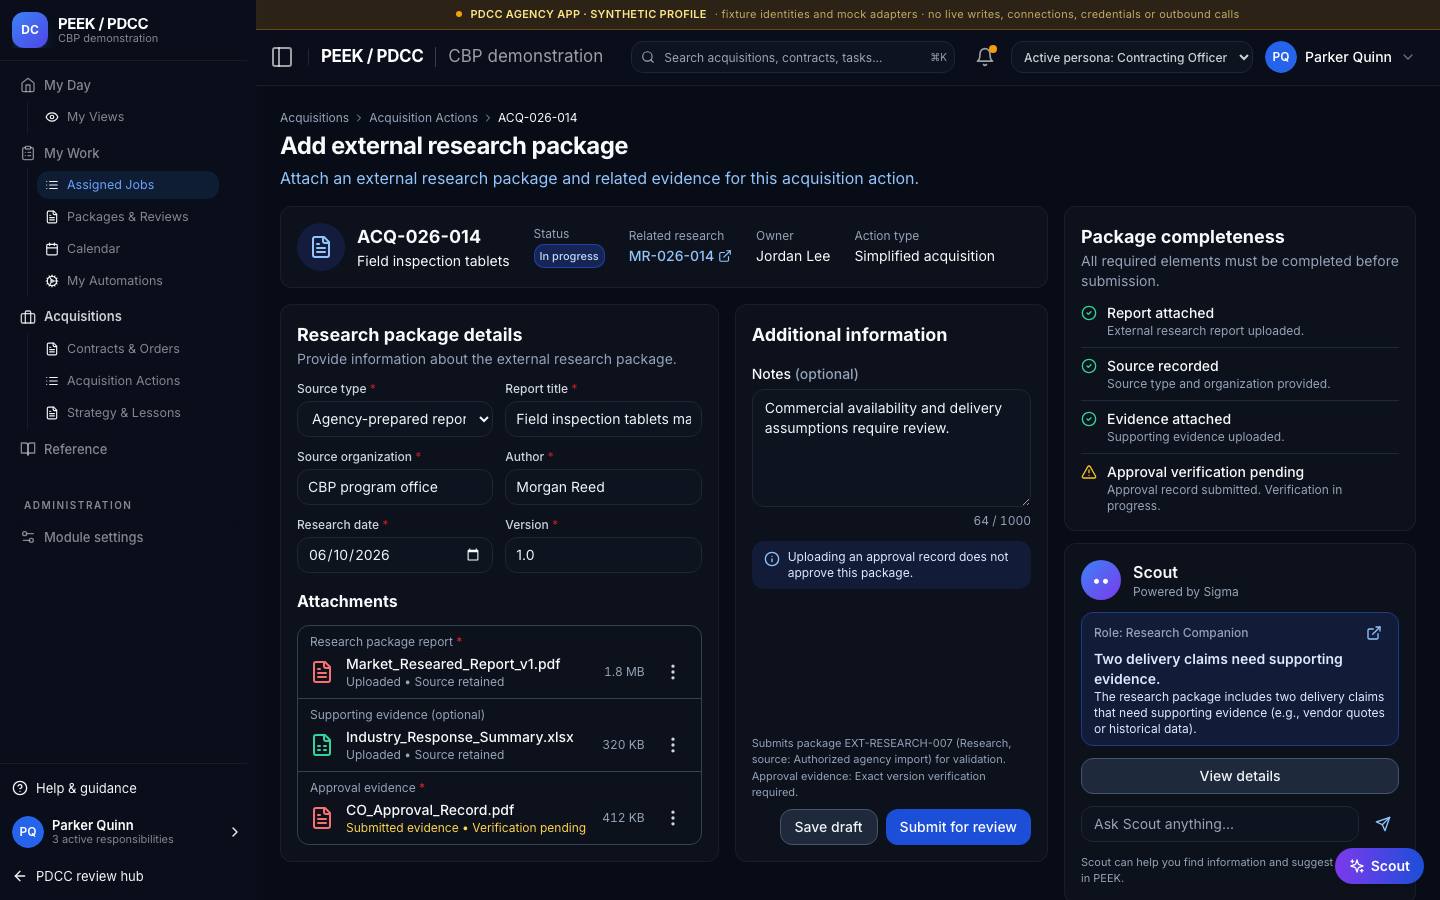The width and height of the screenshot is (1440, 900).
Task: Follow the Acquisition Actions breadcrumb link
Action: click(423, 118)
